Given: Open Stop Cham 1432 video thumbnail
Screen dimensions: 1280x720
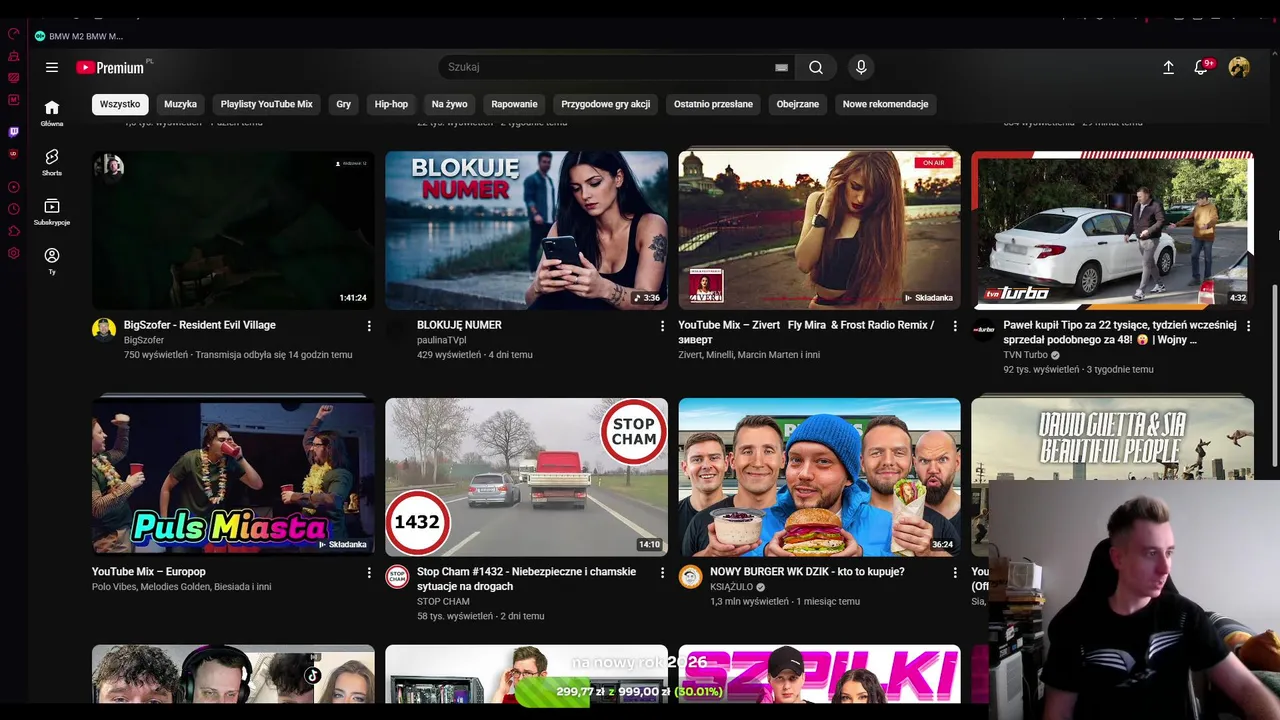Looking at the screenshot, I should tap(526, 477).
